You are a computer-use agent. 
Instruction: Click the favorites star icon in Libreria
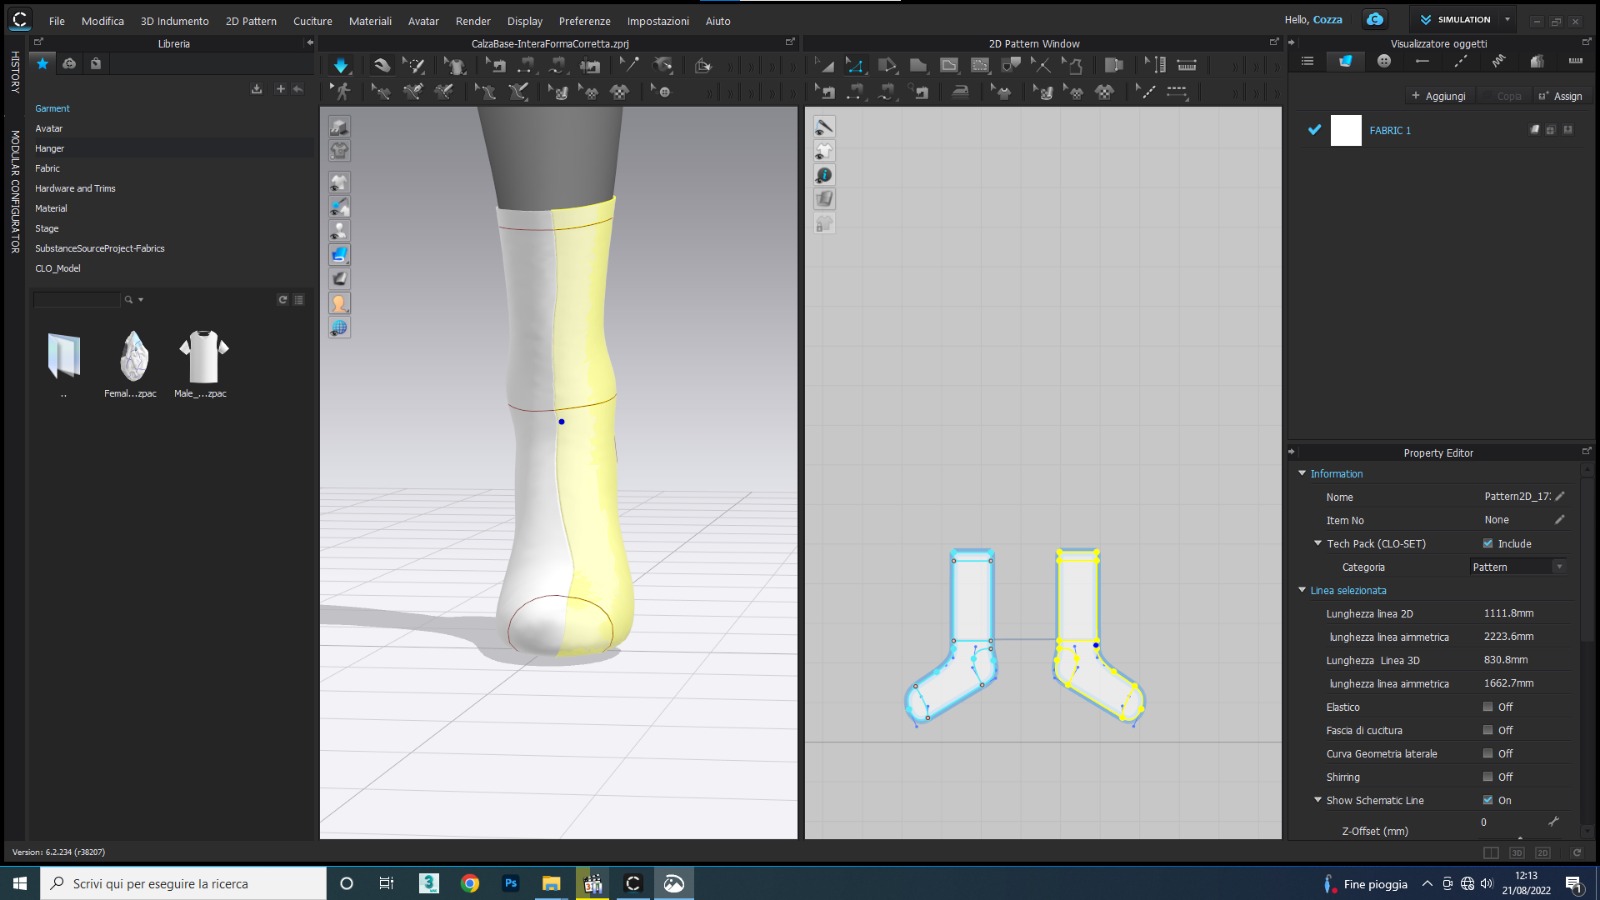tap(42, 63)
